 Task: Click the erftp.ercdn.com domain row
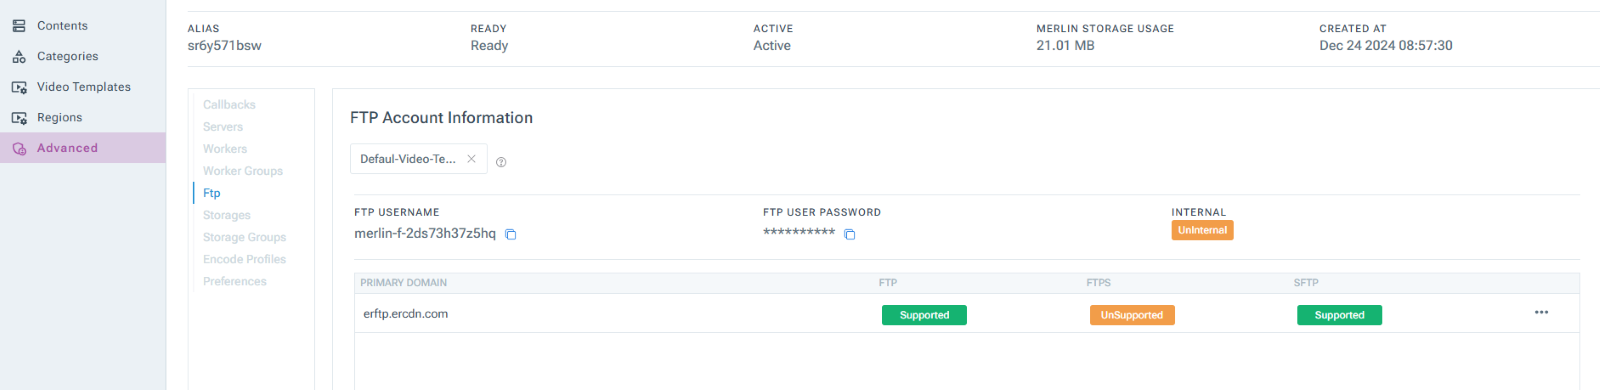click(966, 314)
